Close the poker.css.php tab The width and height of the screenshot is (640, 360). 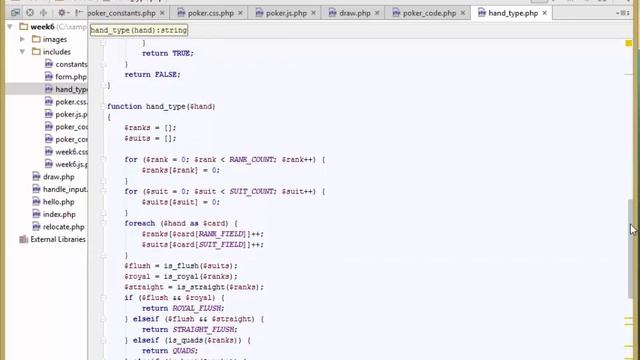tap(240, 13)
